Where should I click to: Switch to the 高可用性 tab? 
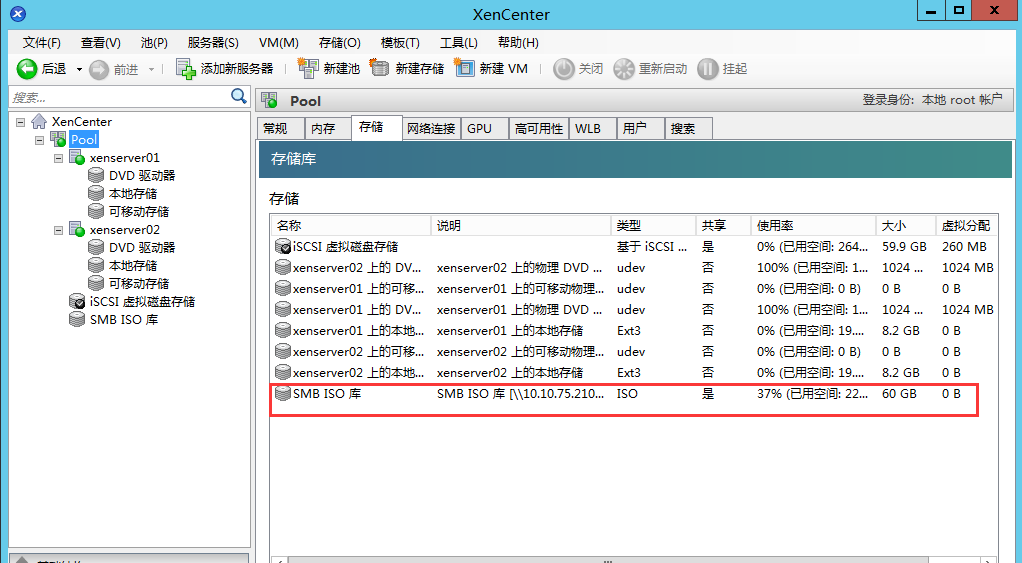tap(538, 128)
